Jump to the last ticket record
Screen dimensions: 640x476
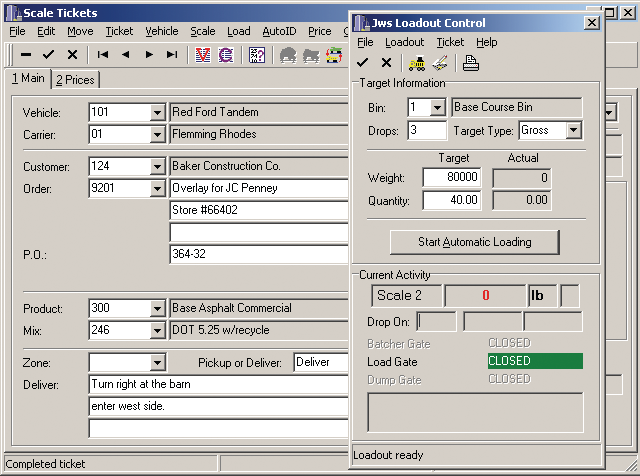172,54
